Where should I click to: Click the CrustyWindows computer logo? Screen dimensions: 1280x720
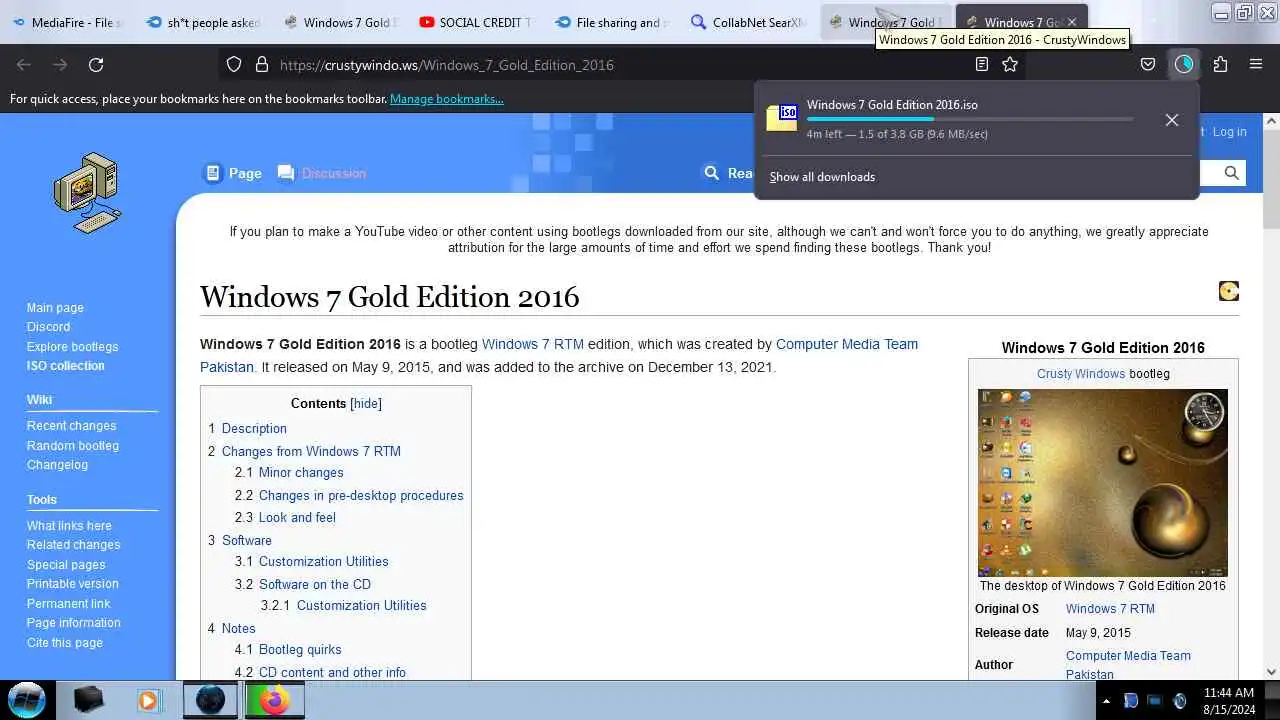coord(88,192)
